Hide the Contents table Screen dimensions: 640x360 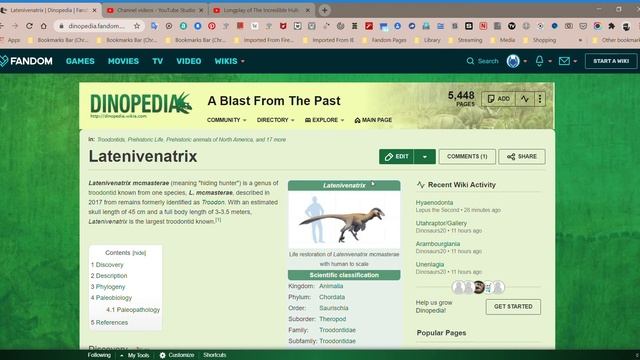pos(139,253)
